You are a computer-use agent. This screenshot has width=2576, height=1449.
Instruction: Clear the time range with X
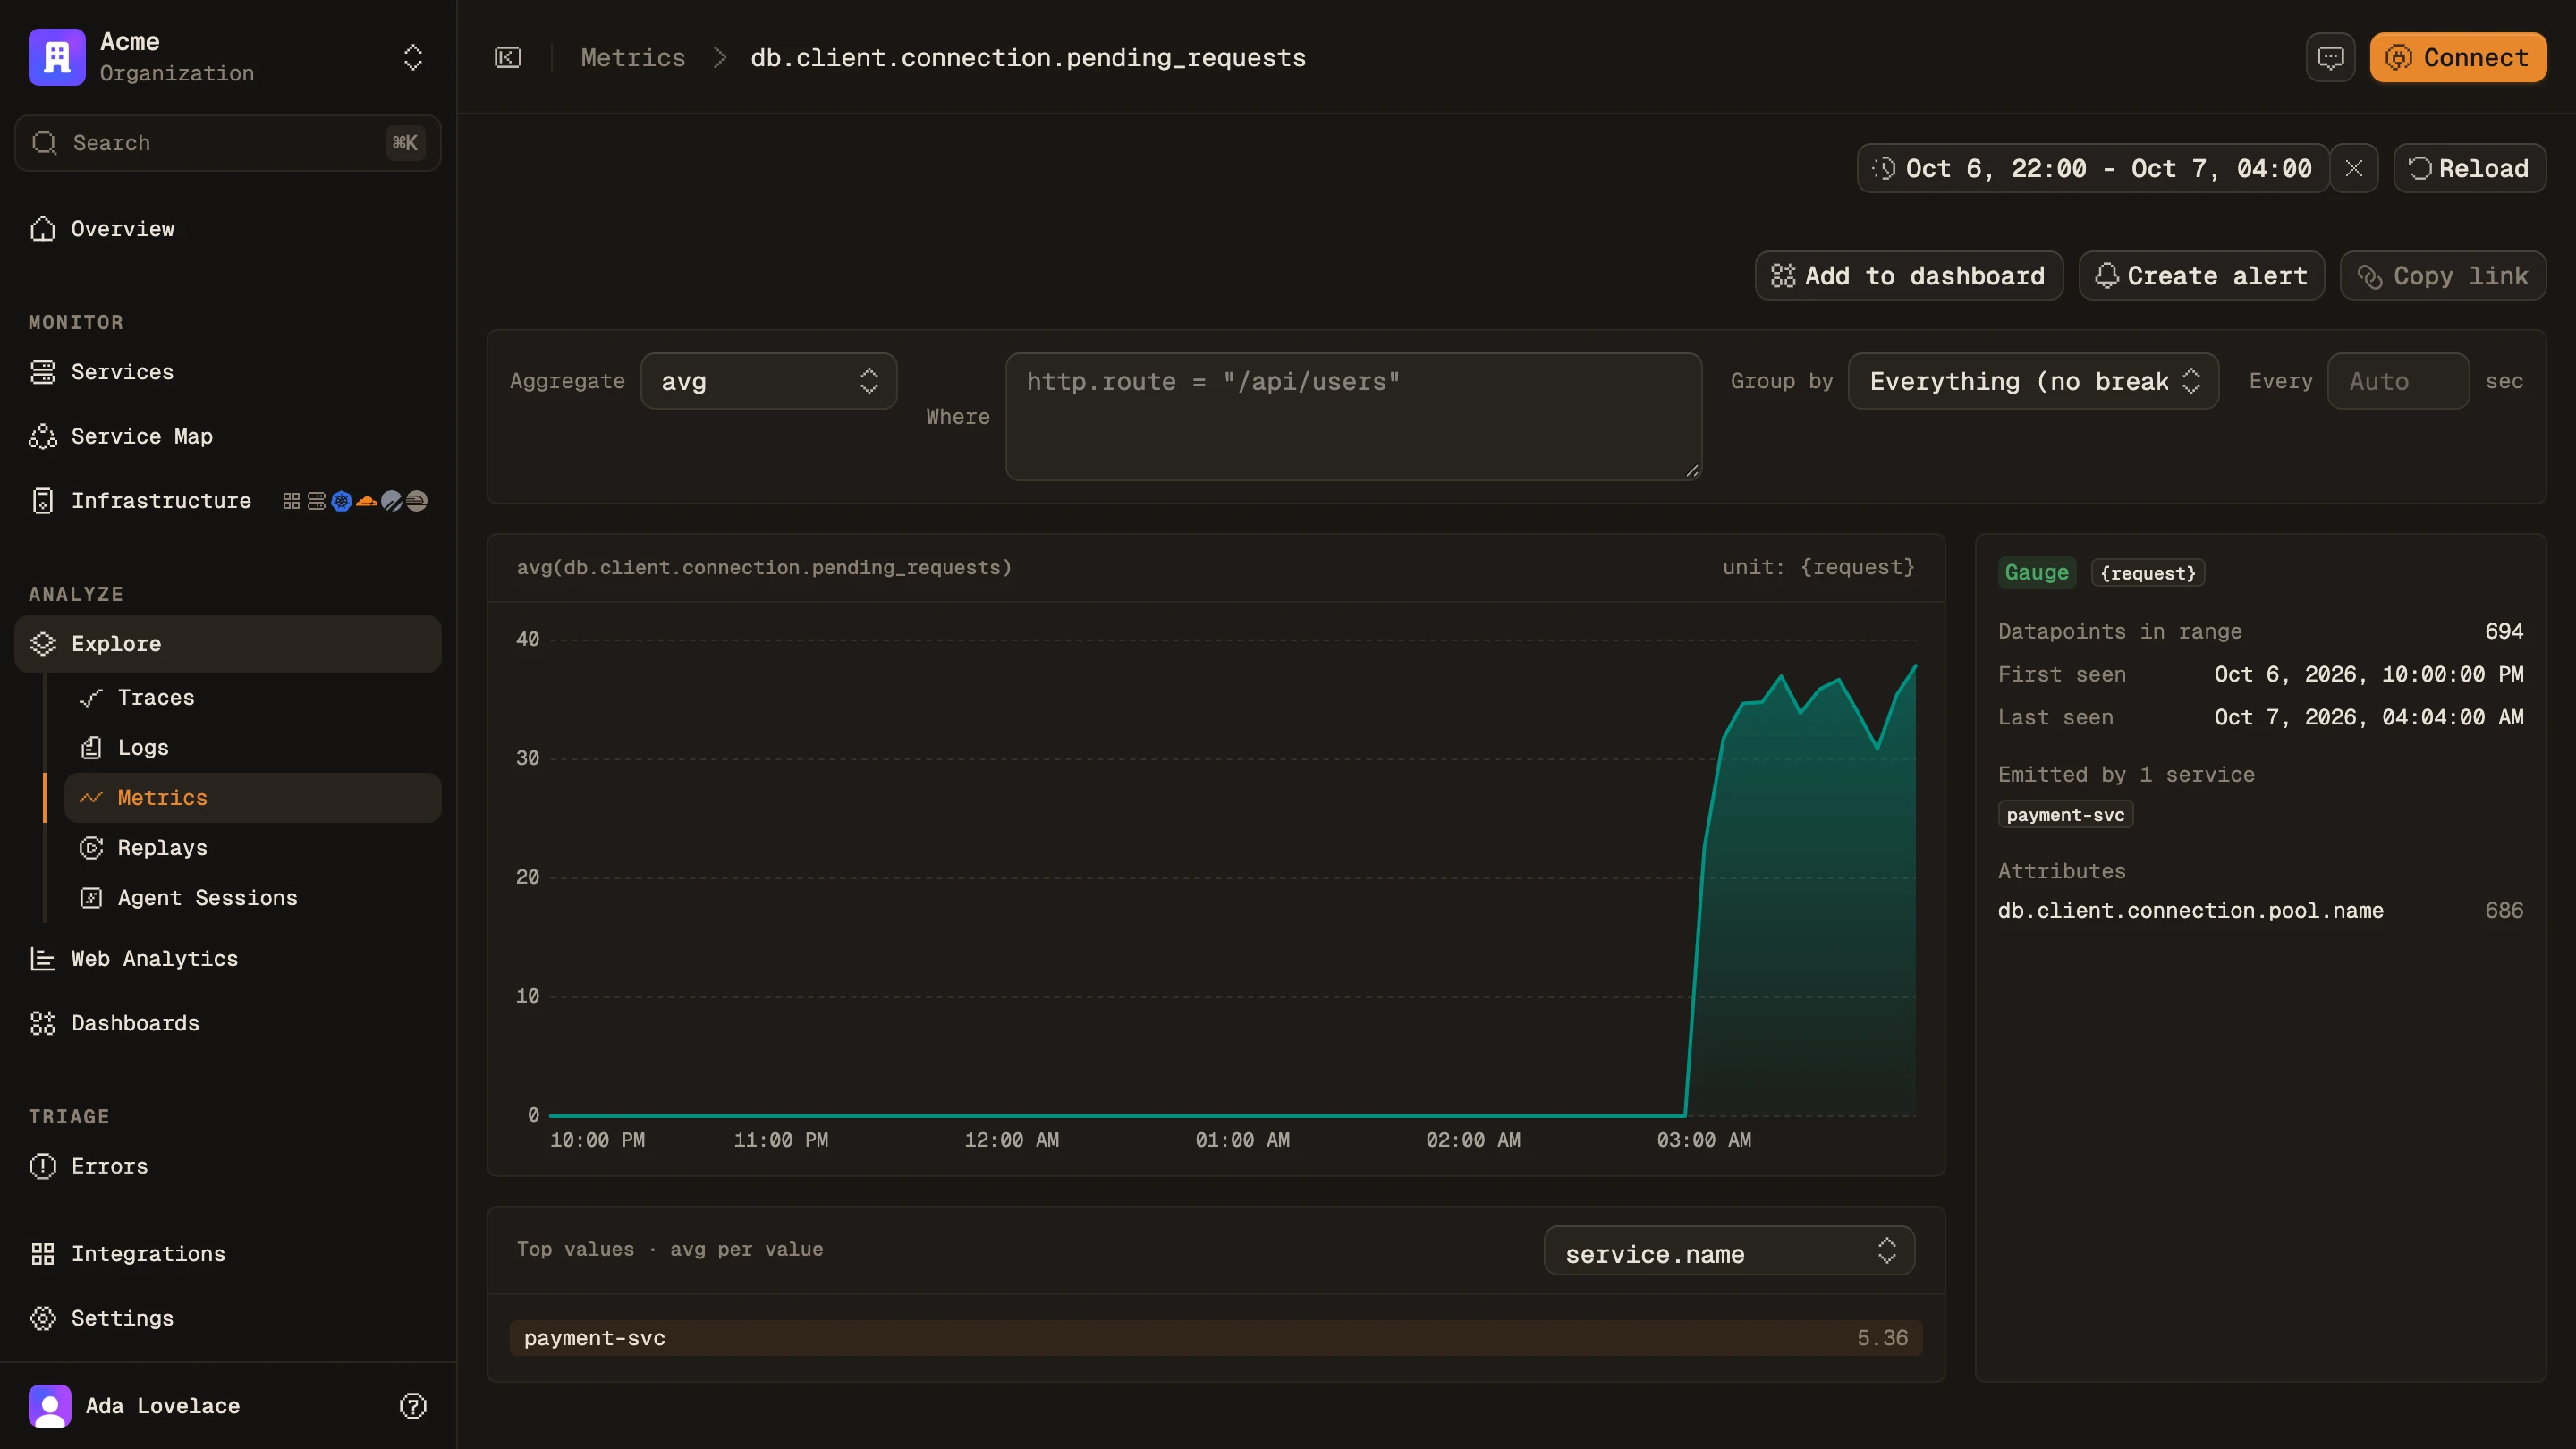click(2354, 168)
